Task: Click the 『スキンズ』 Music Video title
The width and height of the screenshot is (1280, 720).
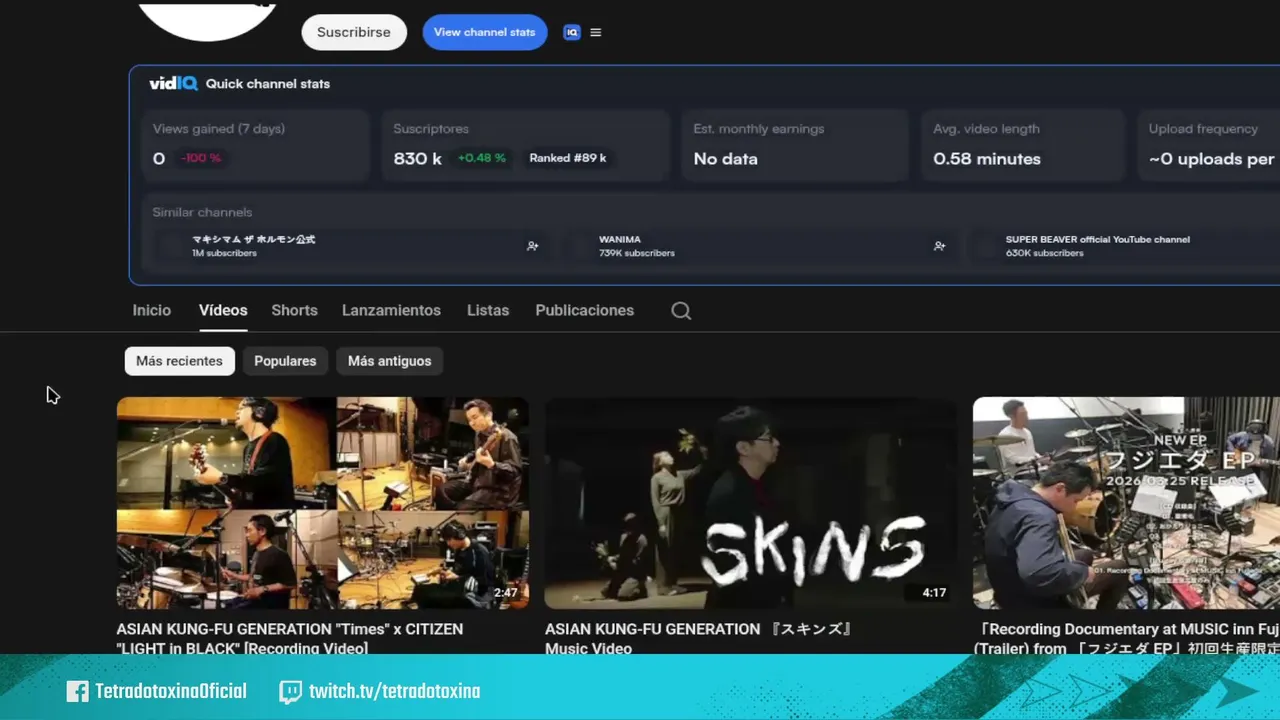Action: click(698, 639)
